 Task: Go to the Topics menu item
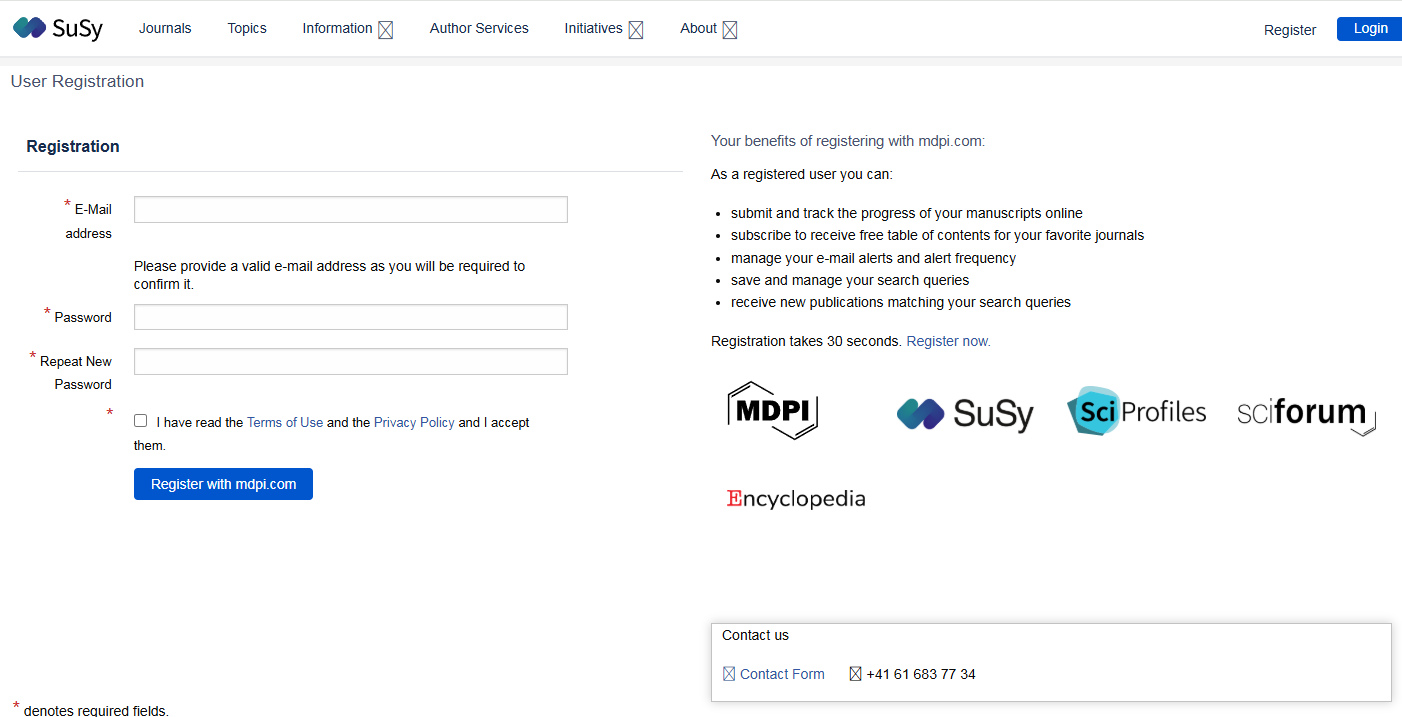pos(247,28)
